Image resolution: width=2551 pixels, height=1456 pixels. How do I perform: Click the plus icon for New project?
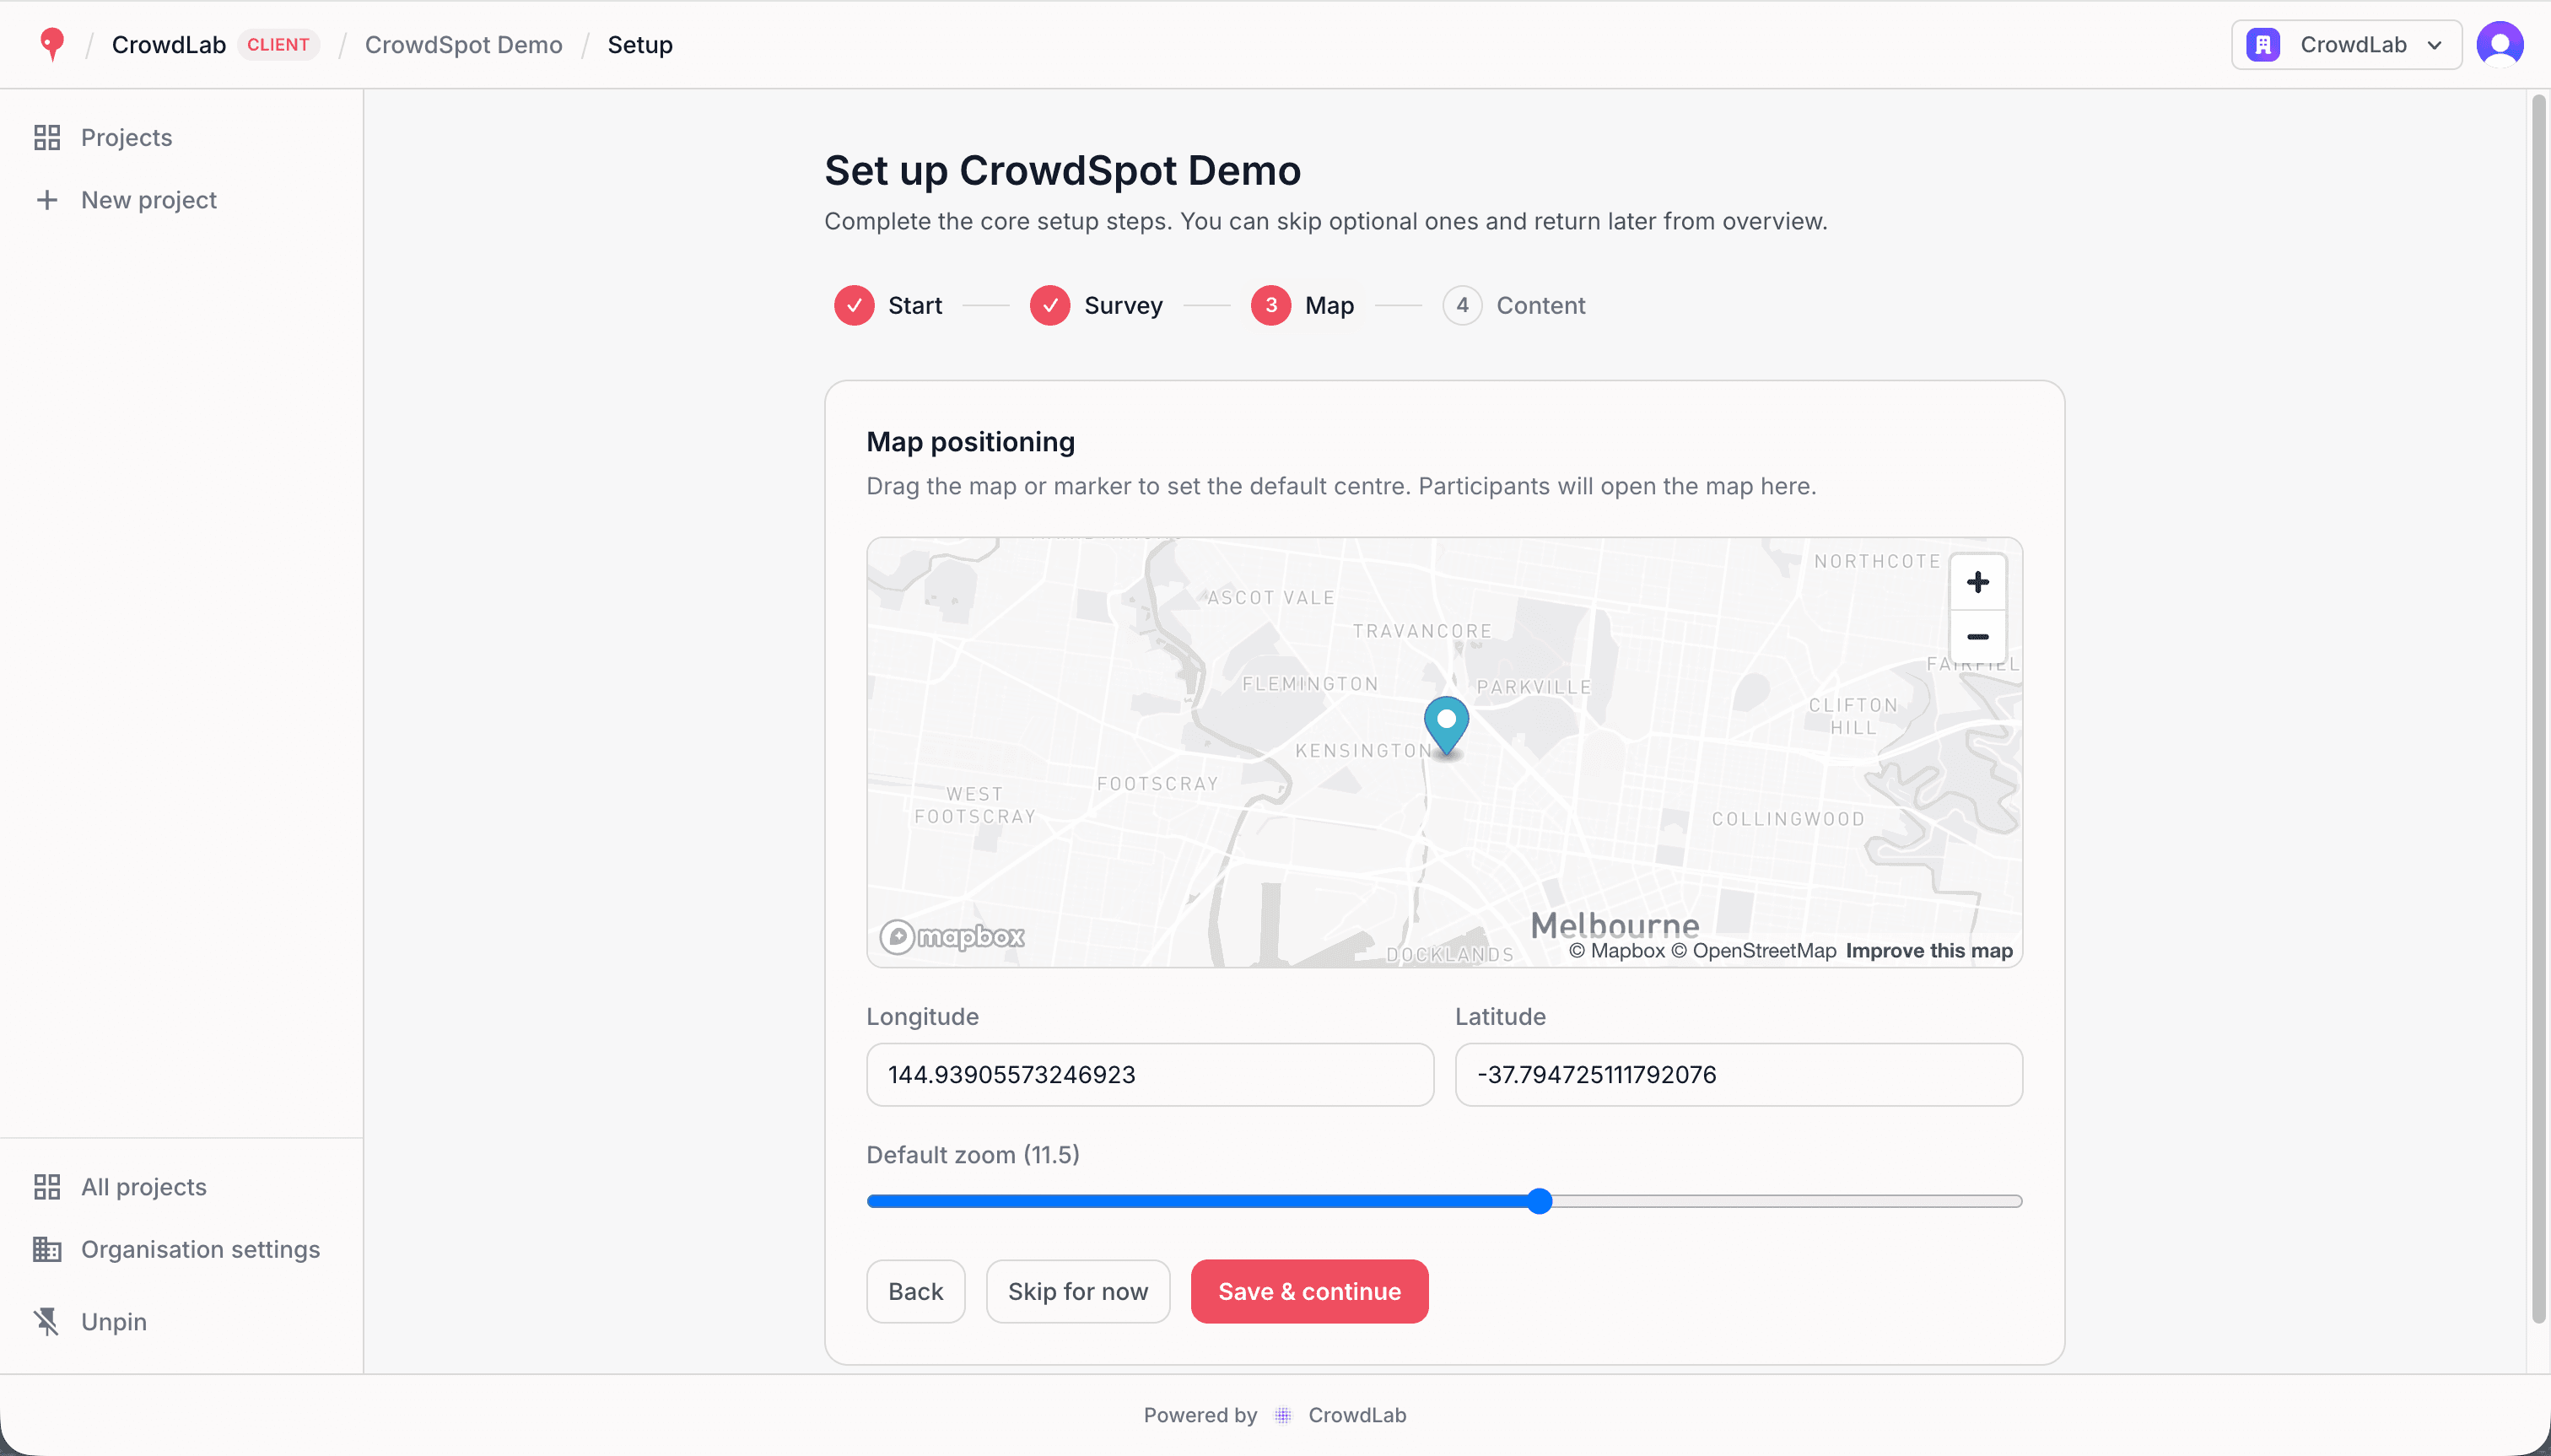47,200
